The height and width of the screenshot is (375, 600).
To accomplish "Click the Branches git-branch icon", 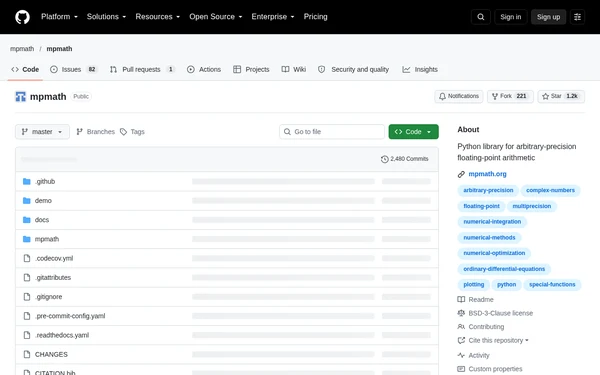I will click(79, 132).
